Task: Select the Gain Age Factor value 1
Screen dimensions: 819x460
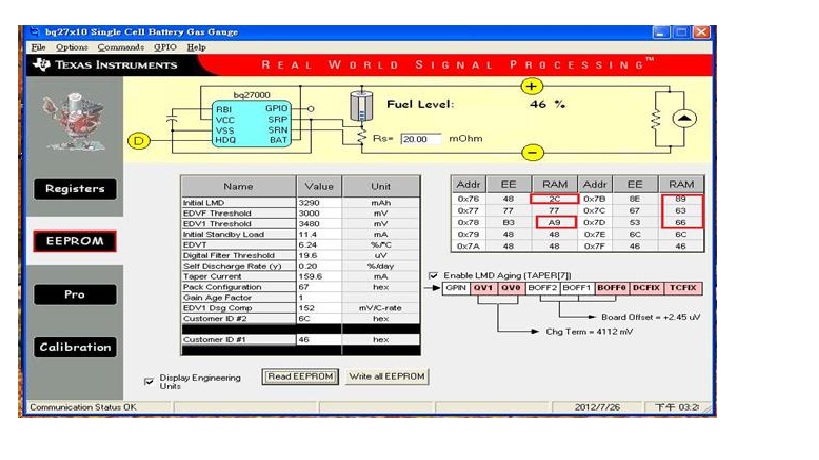Action: point(319,298)
